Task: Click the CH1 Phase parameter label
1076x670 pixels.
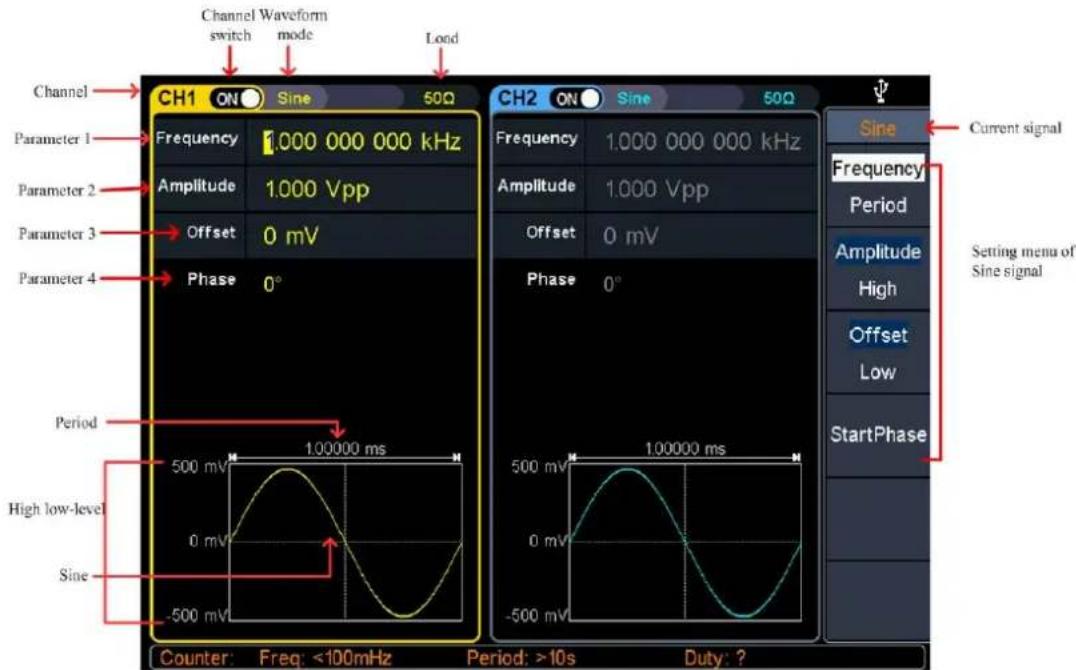Action: [x=211, y=279]
